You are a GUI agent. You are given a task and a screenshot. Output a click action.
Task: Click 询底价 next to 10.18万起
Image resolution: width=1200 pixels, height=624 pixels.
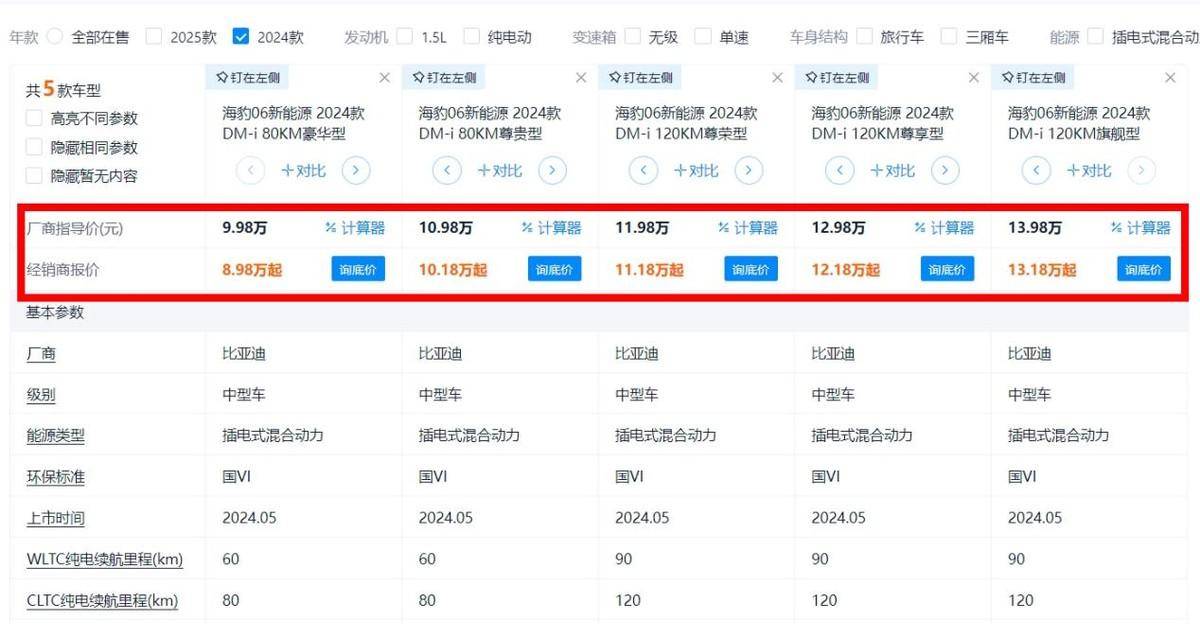coord(555,269)
